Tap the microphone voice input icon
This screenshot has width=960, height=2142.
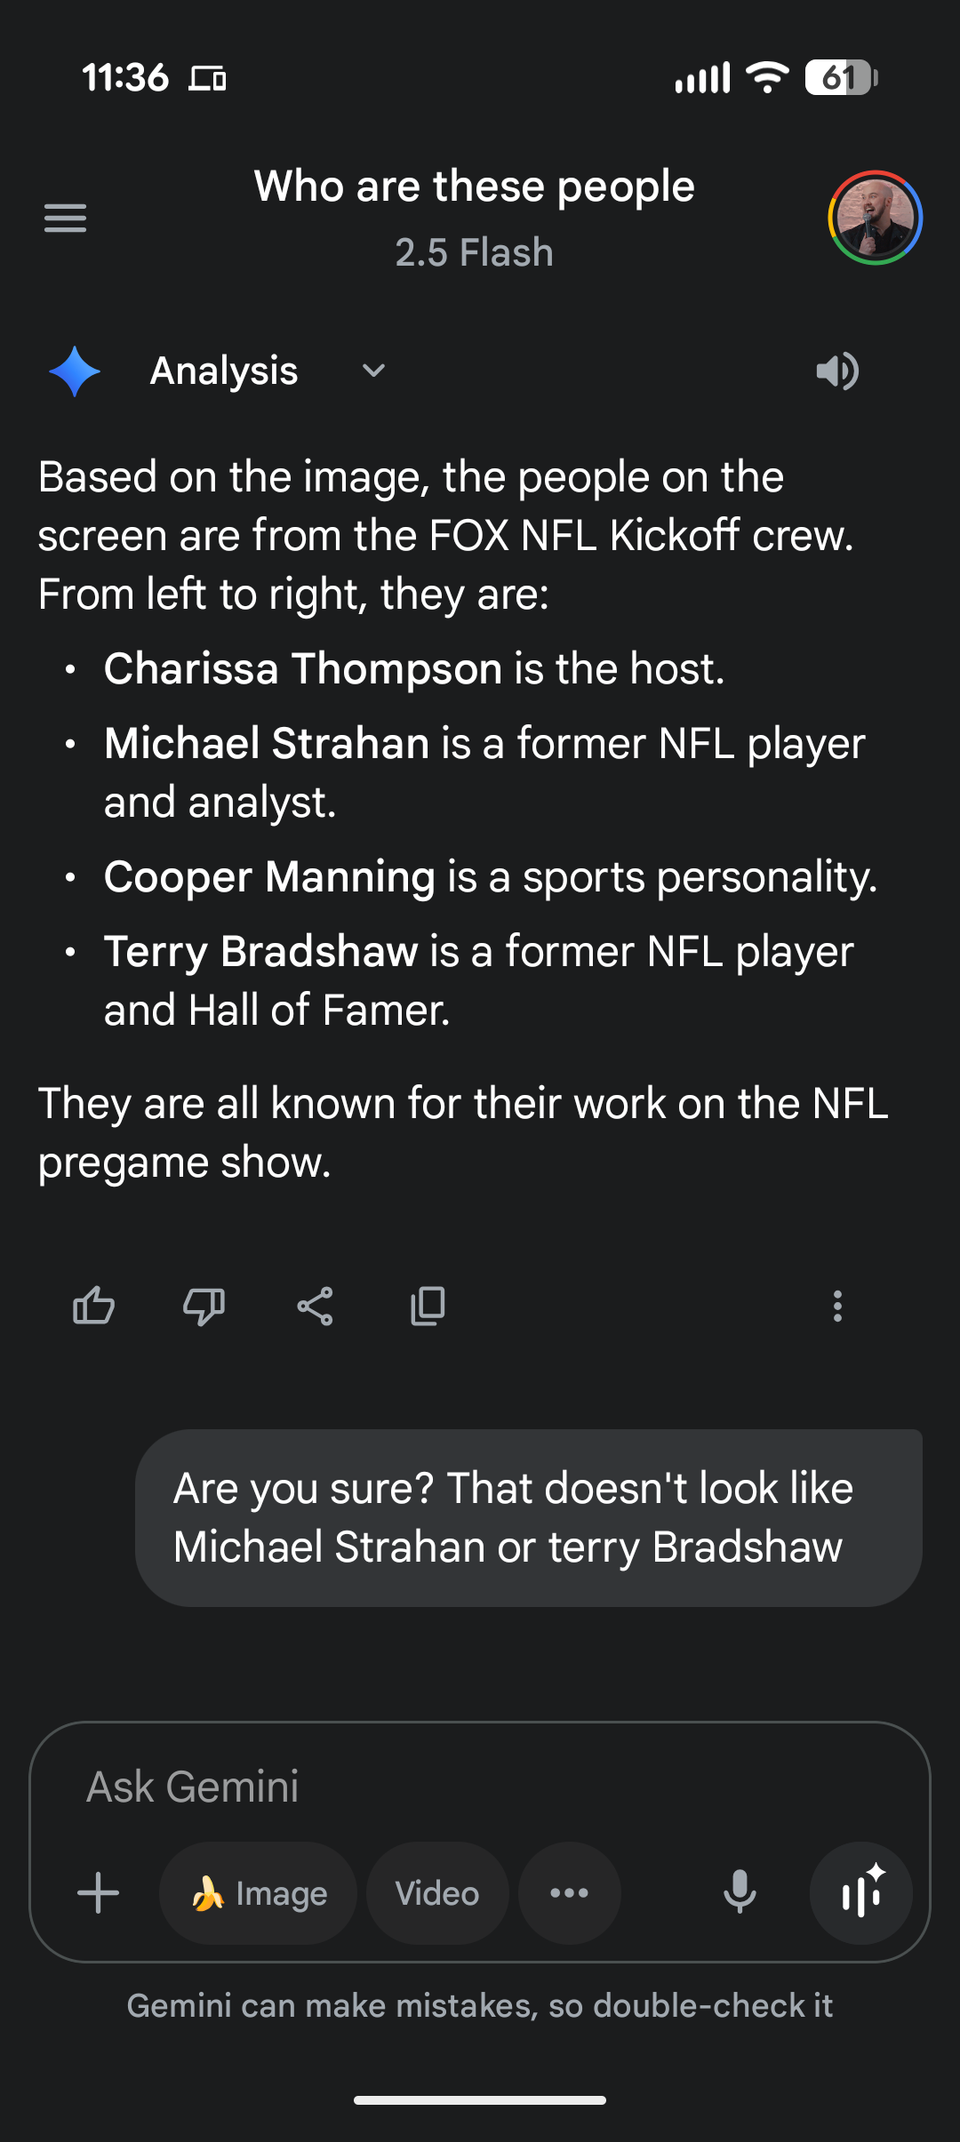(740, 1893)
